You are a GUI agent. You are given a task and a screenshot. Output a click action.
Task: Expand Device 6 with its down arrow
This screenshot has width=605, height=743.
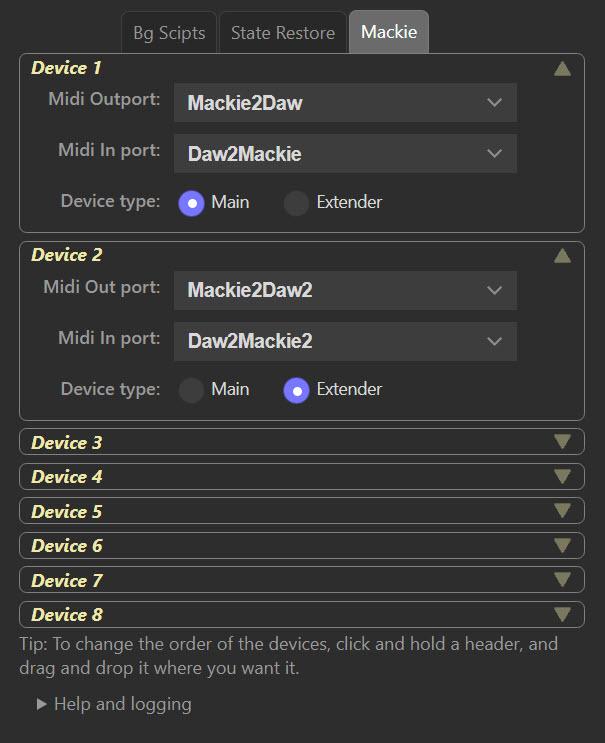coord(562,546)
